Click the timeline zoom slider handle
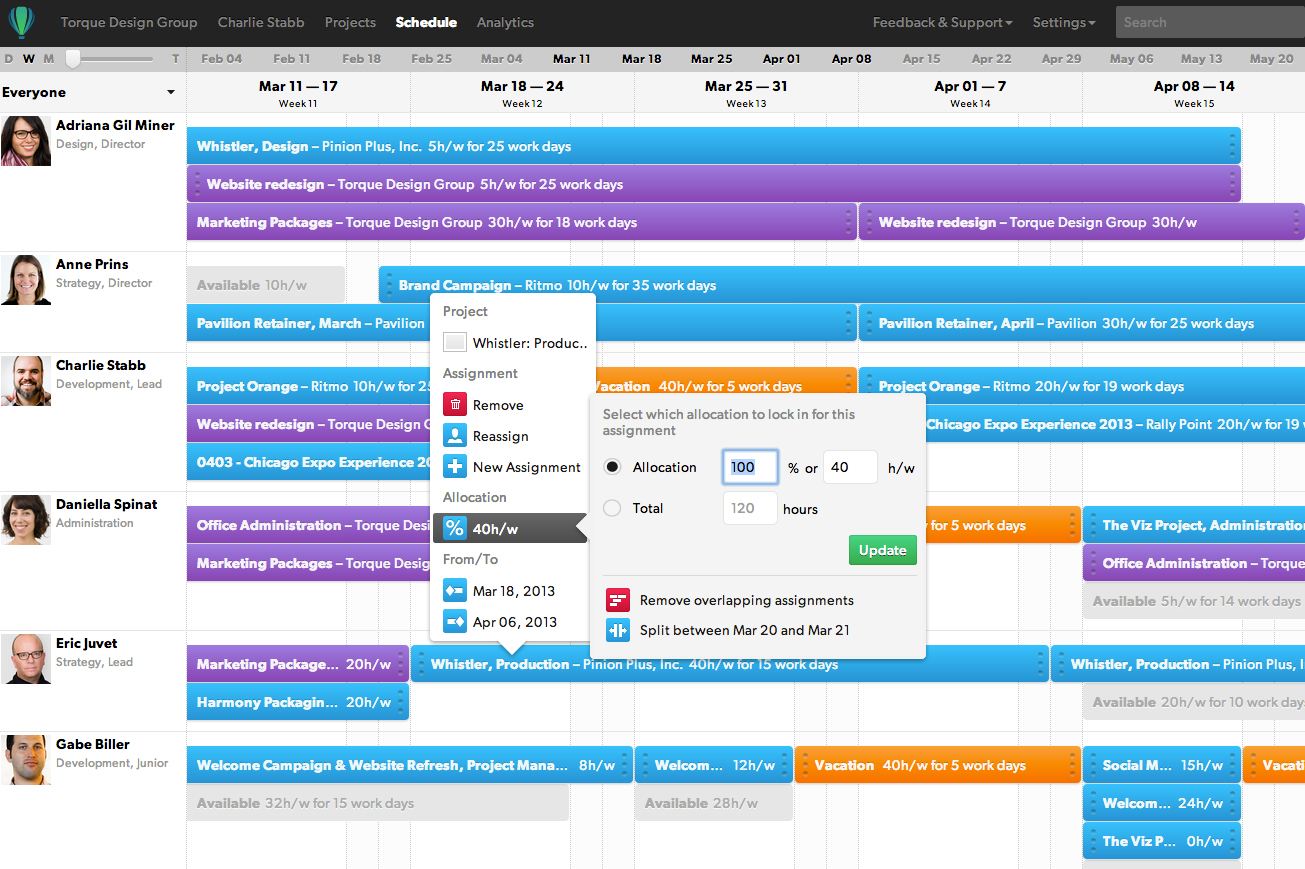Screen dimensions: 1305x869 pos(73,59)
